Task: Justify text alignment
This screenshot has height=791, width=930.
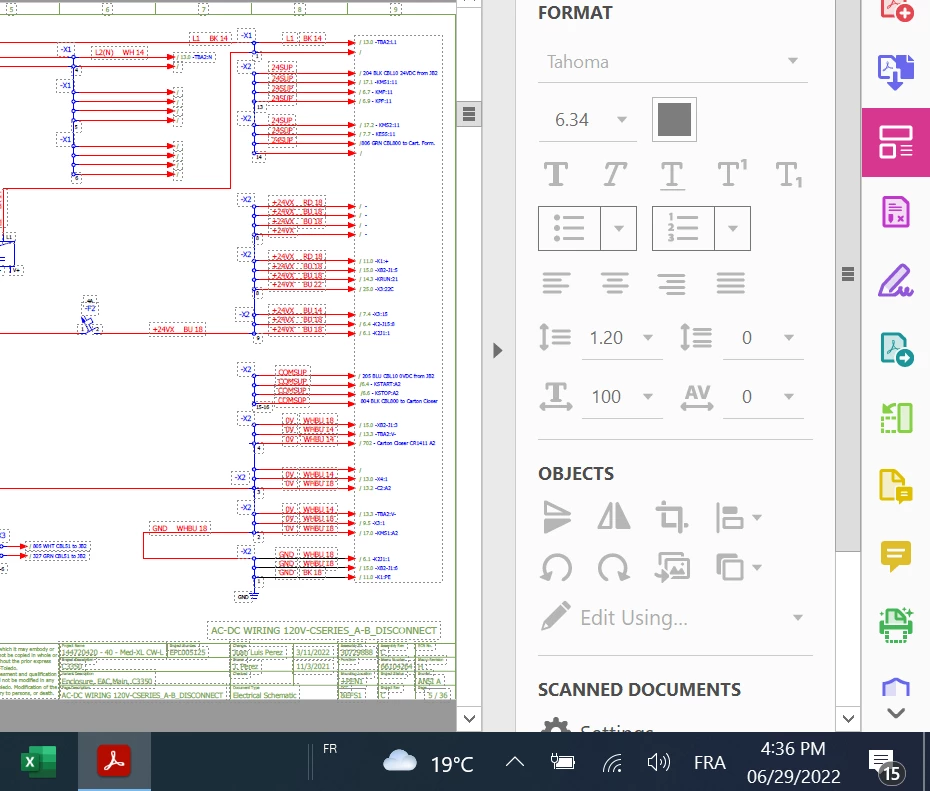Action: tap(731, 283)
